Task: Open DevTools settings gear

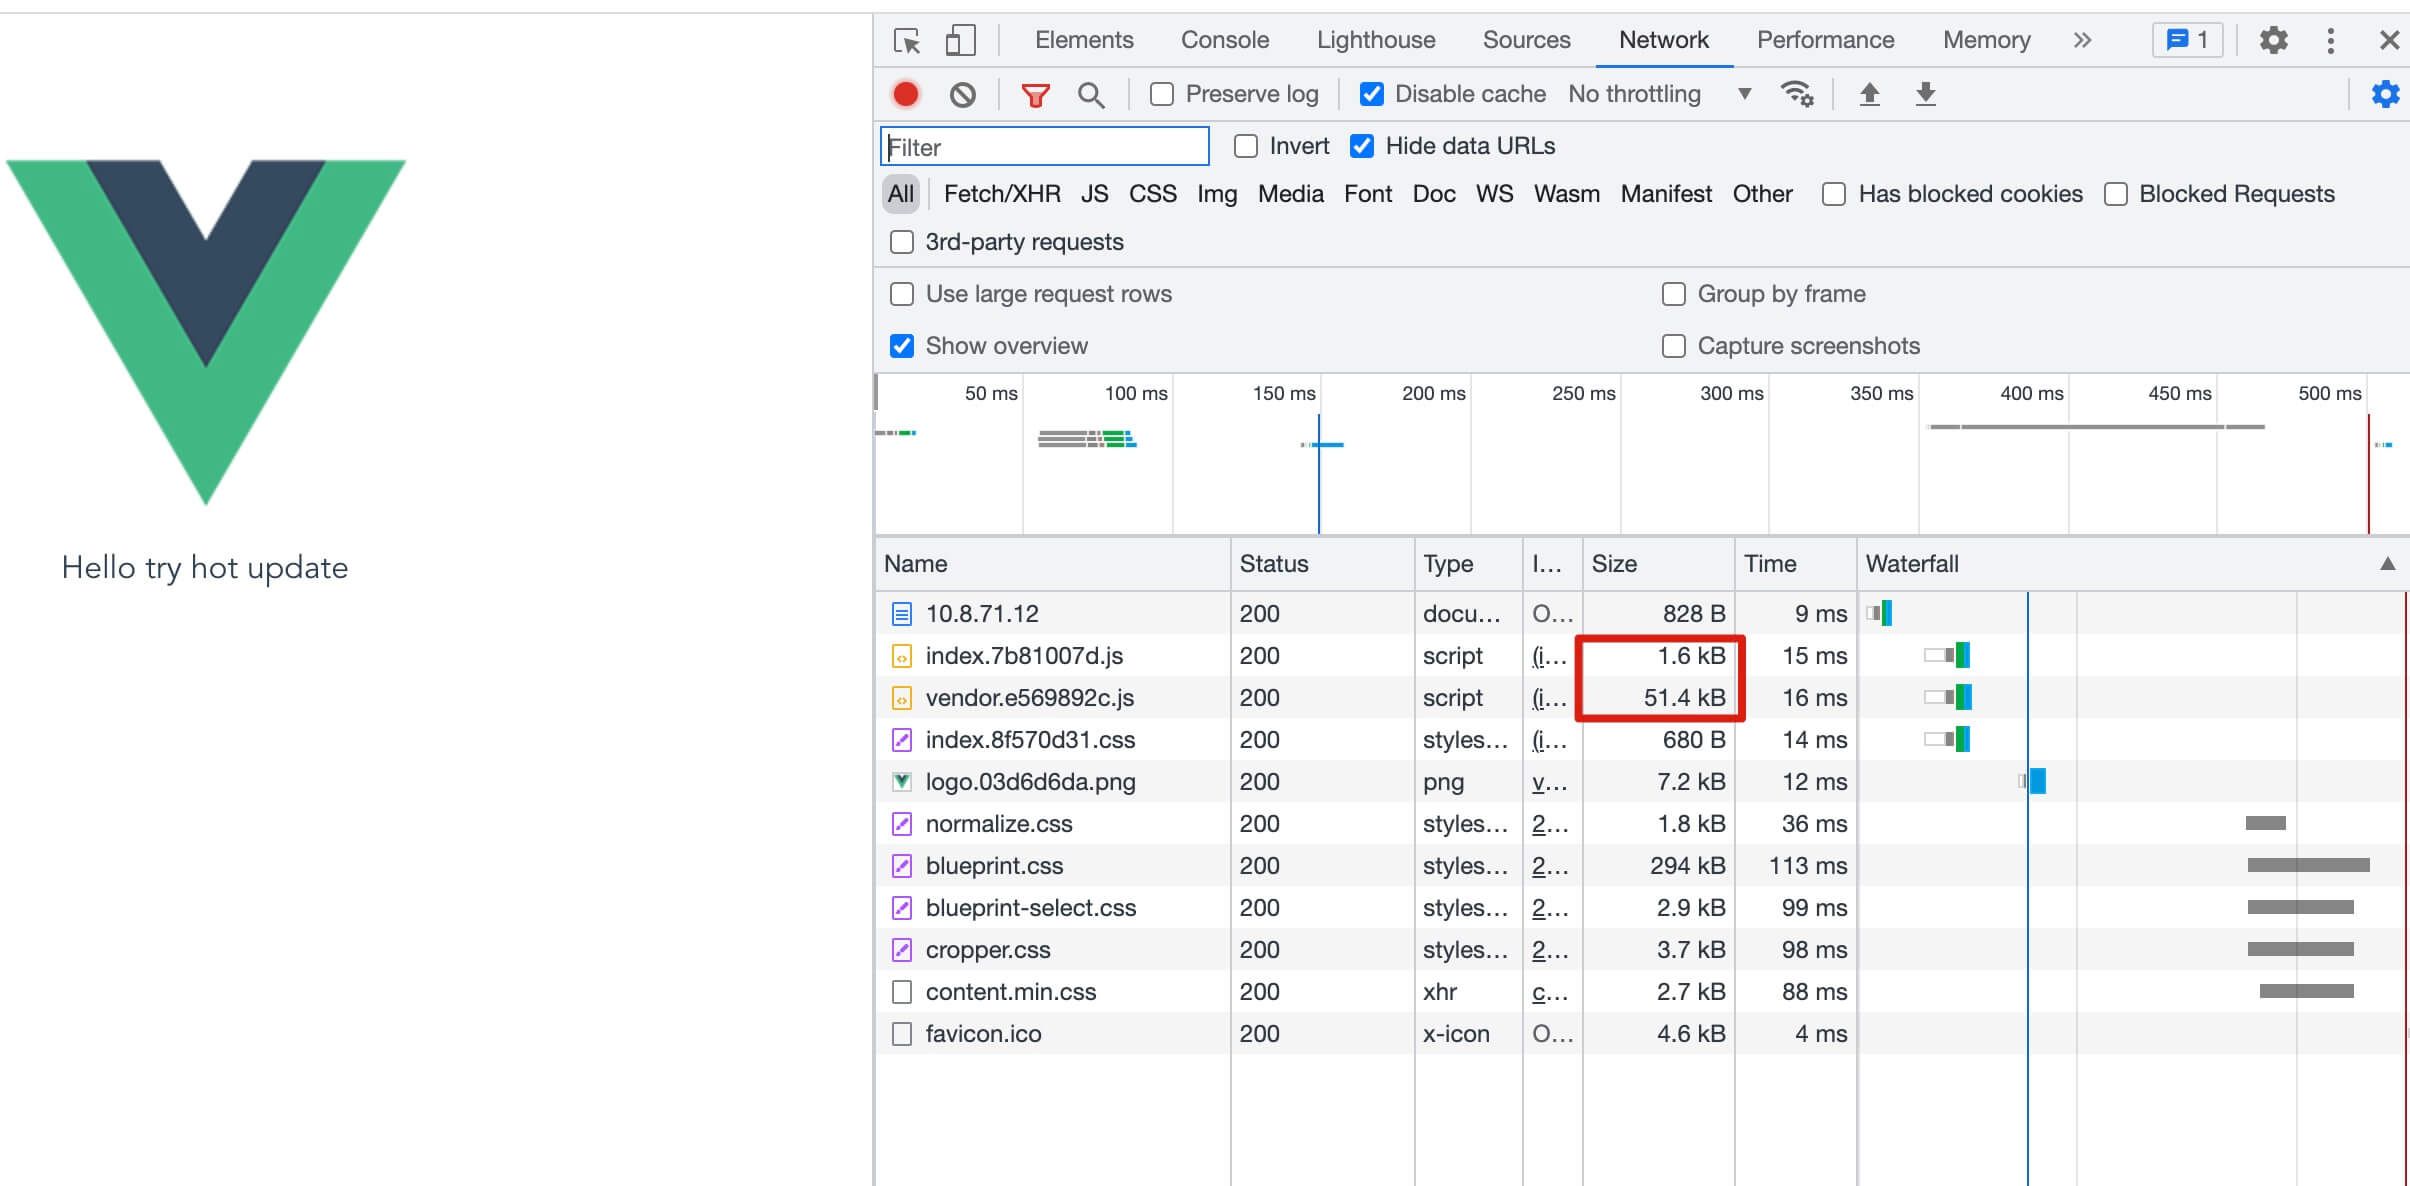Action: (x=2273, y=41)
